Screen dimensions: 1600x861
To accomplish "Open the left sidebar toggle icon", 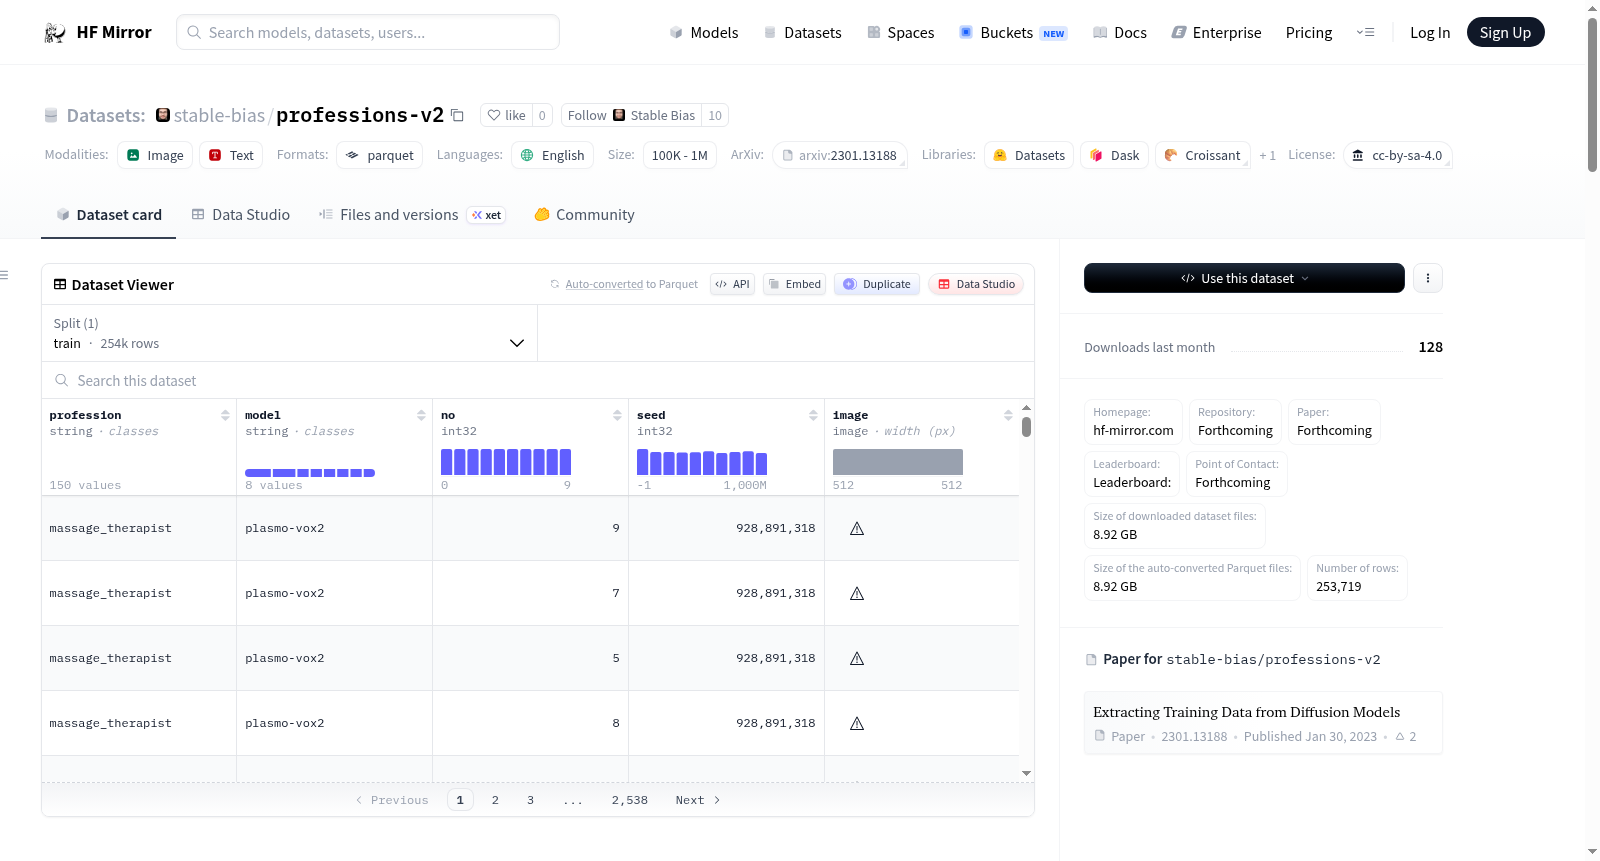I will [x=4, y=275].
